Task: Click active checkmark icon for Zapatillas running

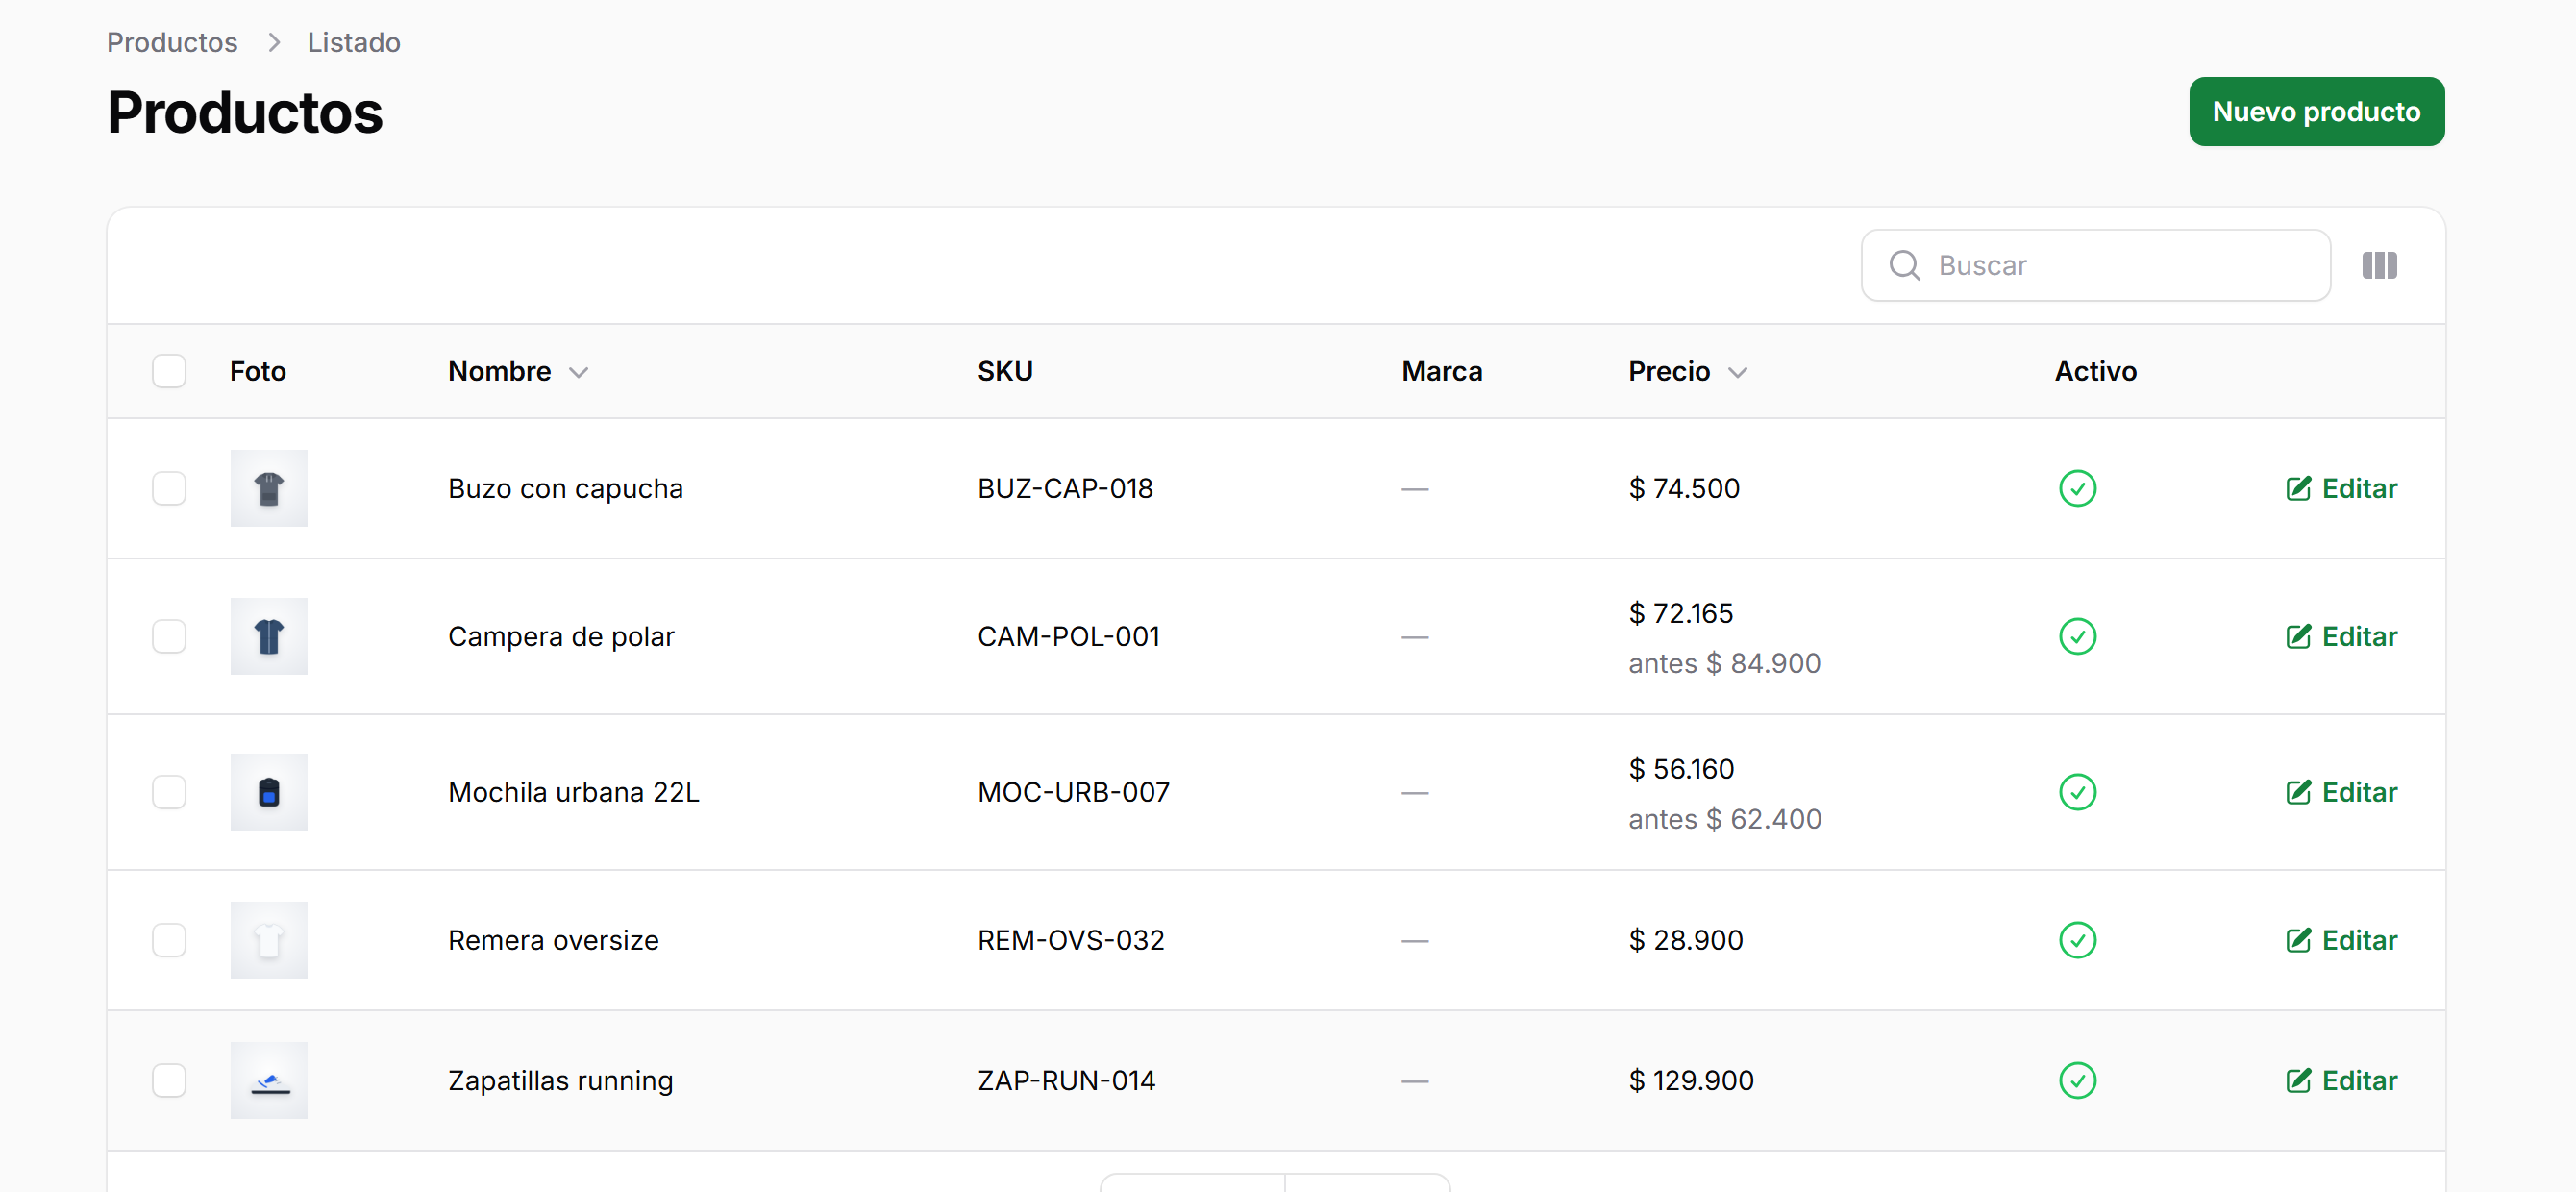Action: point(2077,1080)
